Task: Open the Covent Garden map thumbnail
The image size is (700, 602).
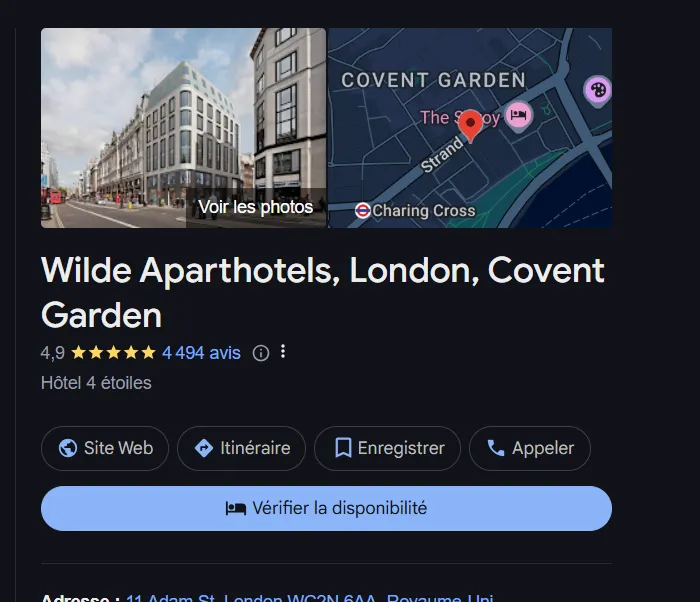Action: (x=470, y=128)
